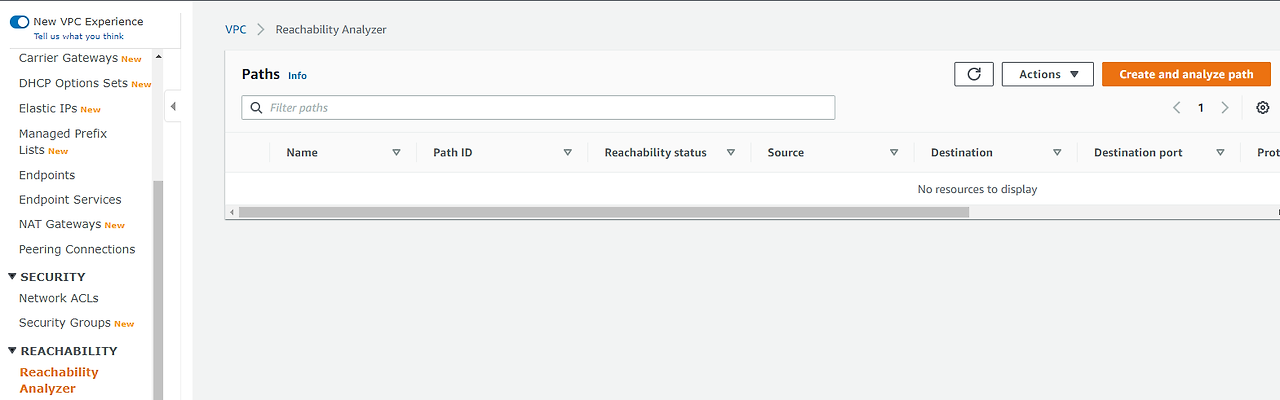This screenshot has width=1280, height=400.
Task: Sort by Name column arrow
Action: point(396,153)
